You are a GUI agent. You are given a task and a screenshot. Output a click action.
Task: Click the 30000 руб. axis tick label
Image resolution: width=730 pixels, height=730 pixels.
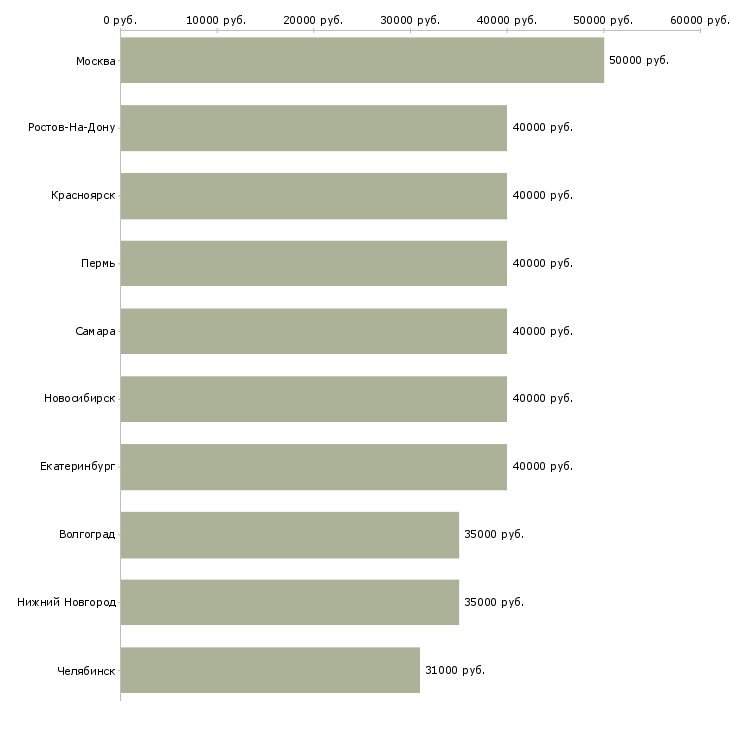[x=410, y=20]
